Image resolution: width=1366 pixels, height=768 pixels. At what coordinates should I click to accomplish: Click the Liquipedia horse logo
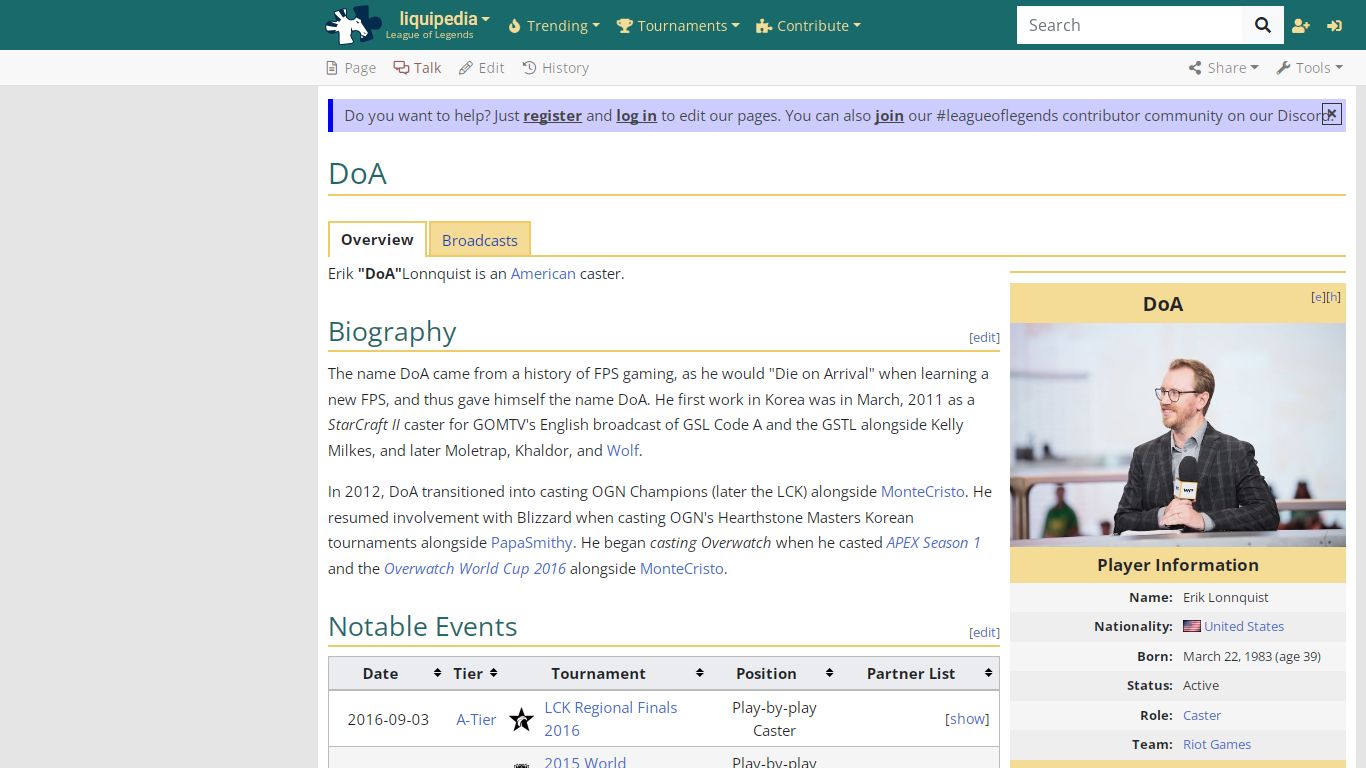pos(353,25)
